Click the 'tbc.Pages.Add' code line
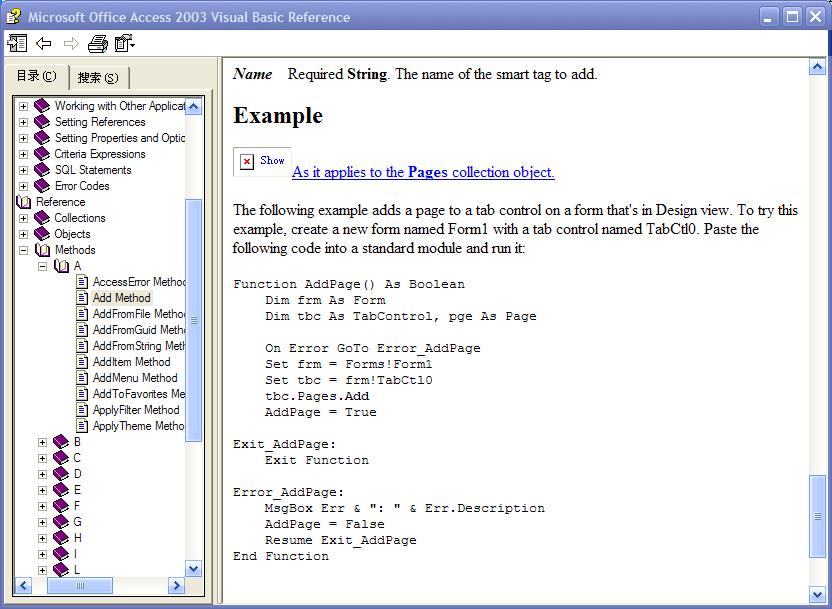This screenshot has width=832, height=609. tap(317, 396)
